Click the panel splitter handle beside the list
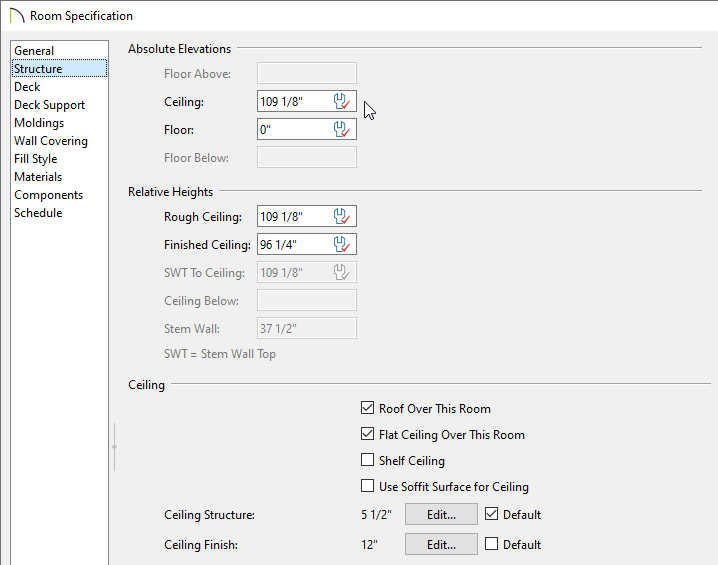 click(114, 447)
